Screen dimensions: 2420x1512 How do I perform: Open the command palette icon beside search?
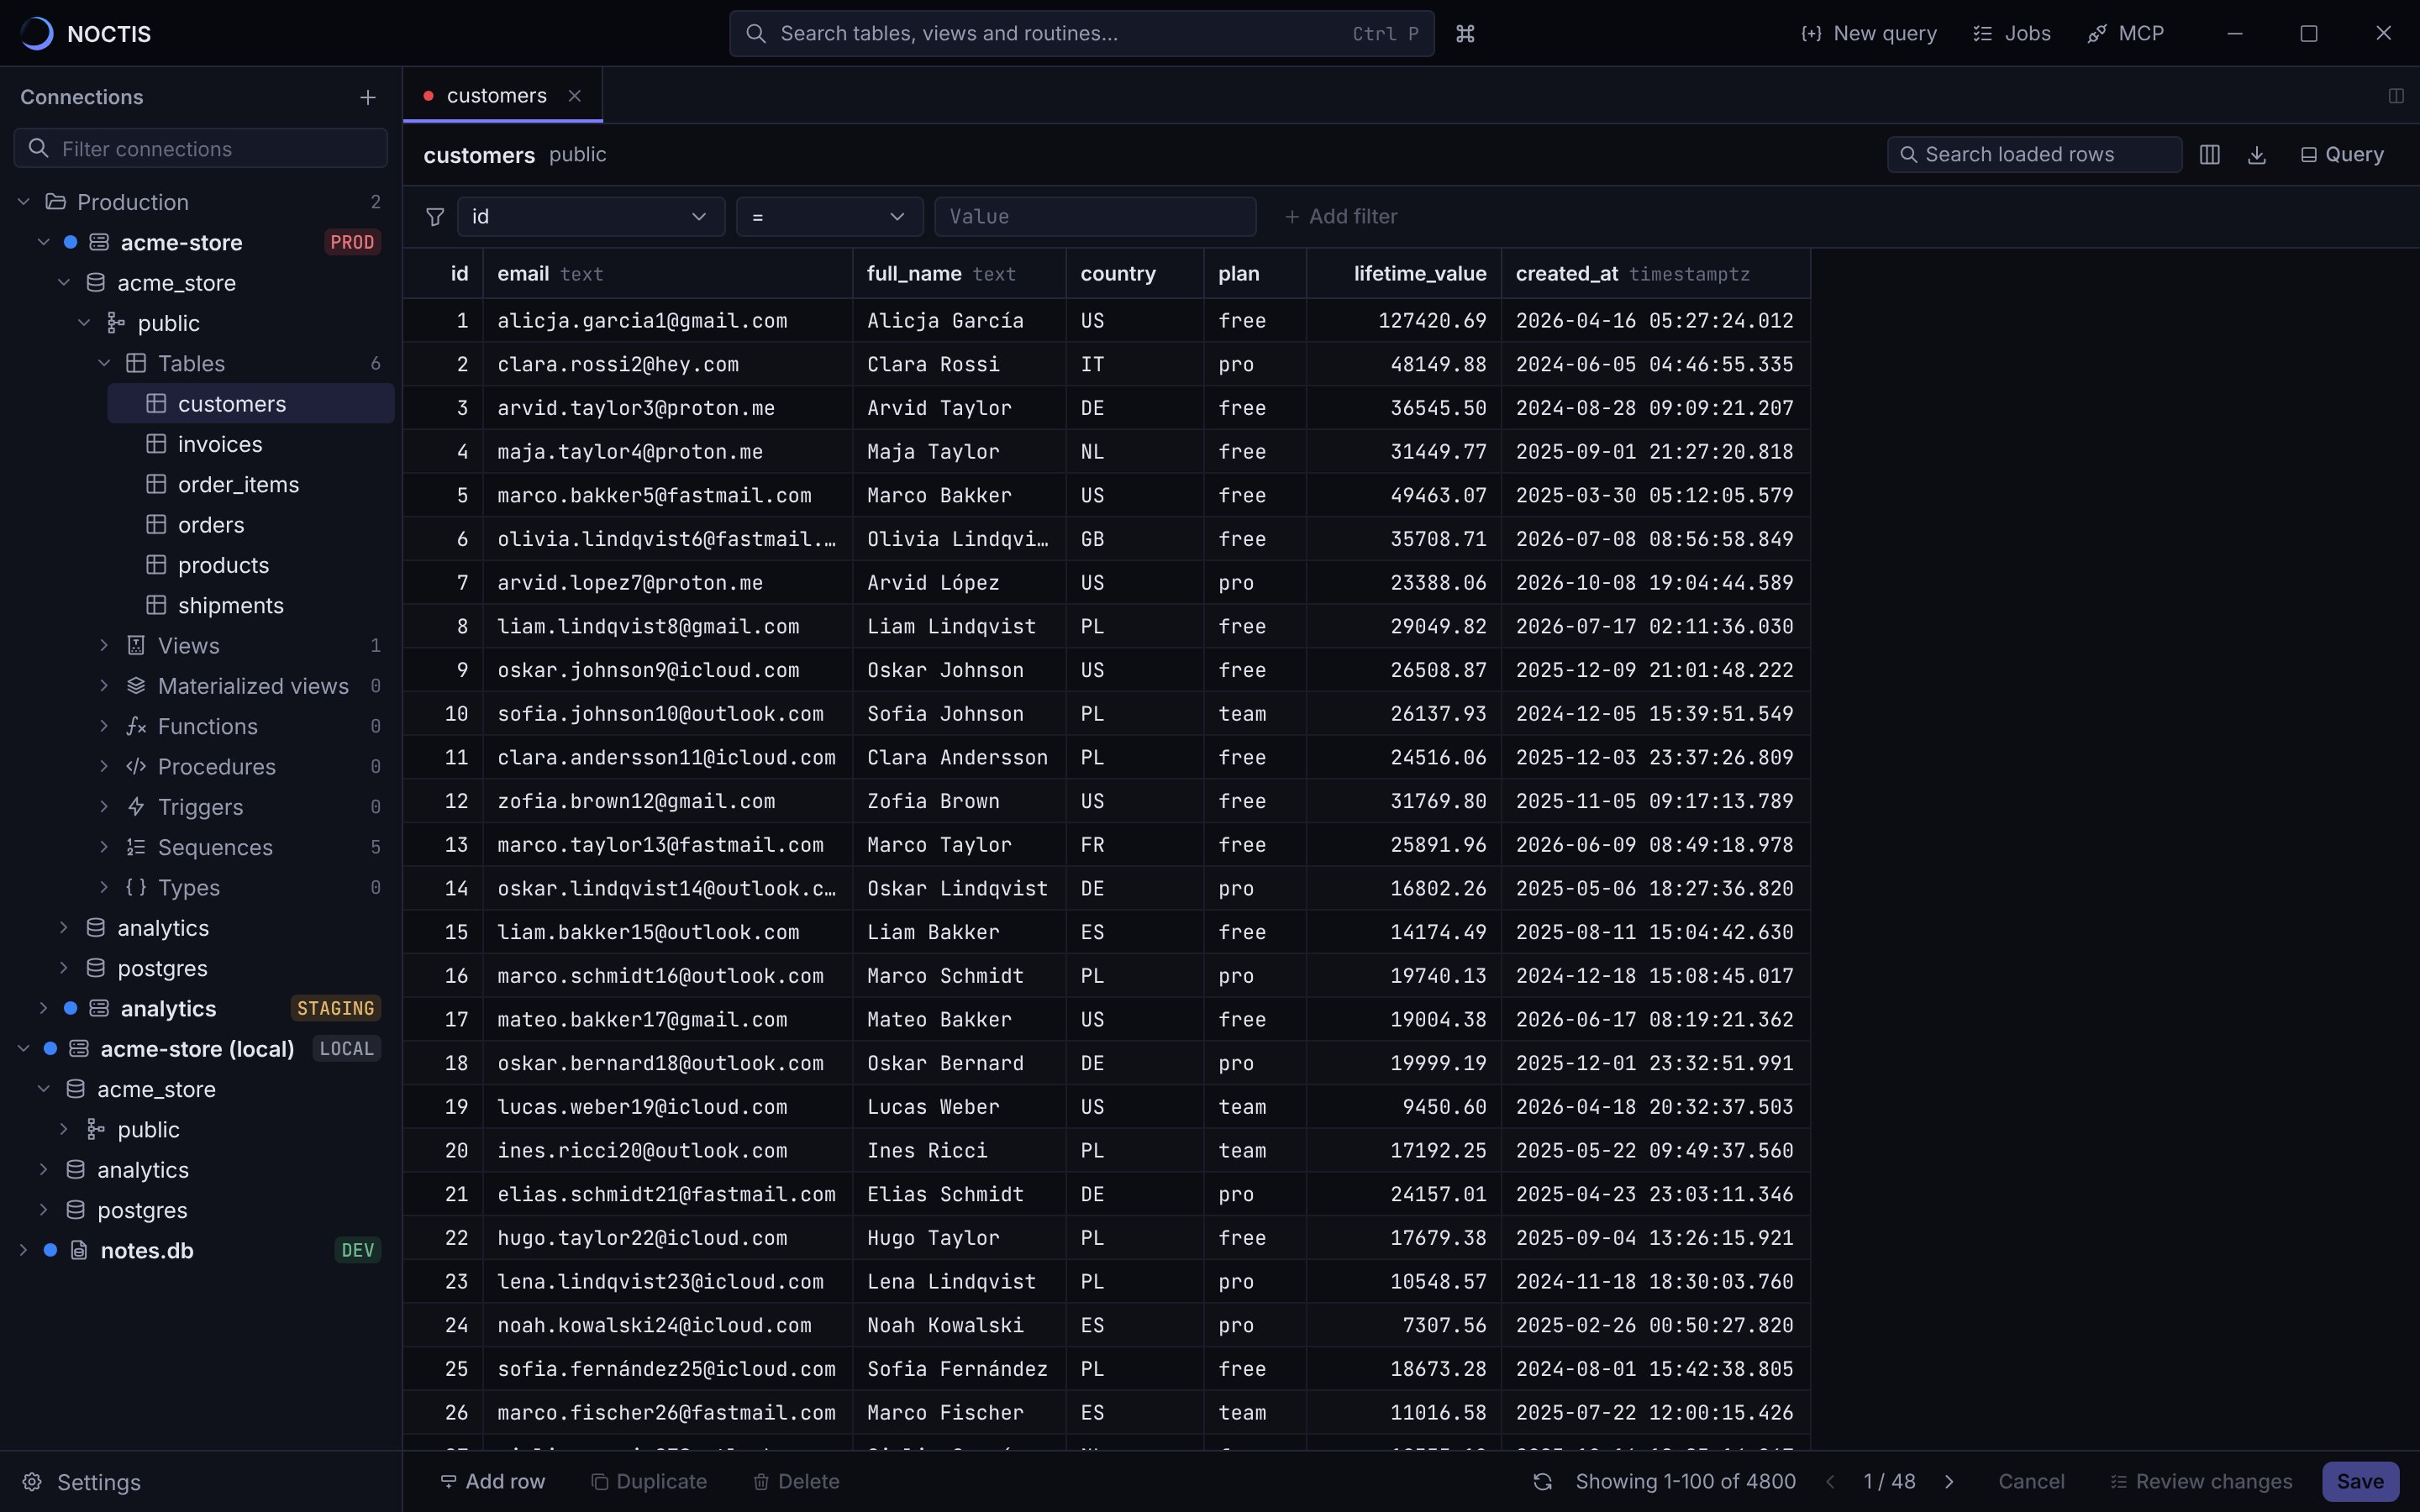1465,34
